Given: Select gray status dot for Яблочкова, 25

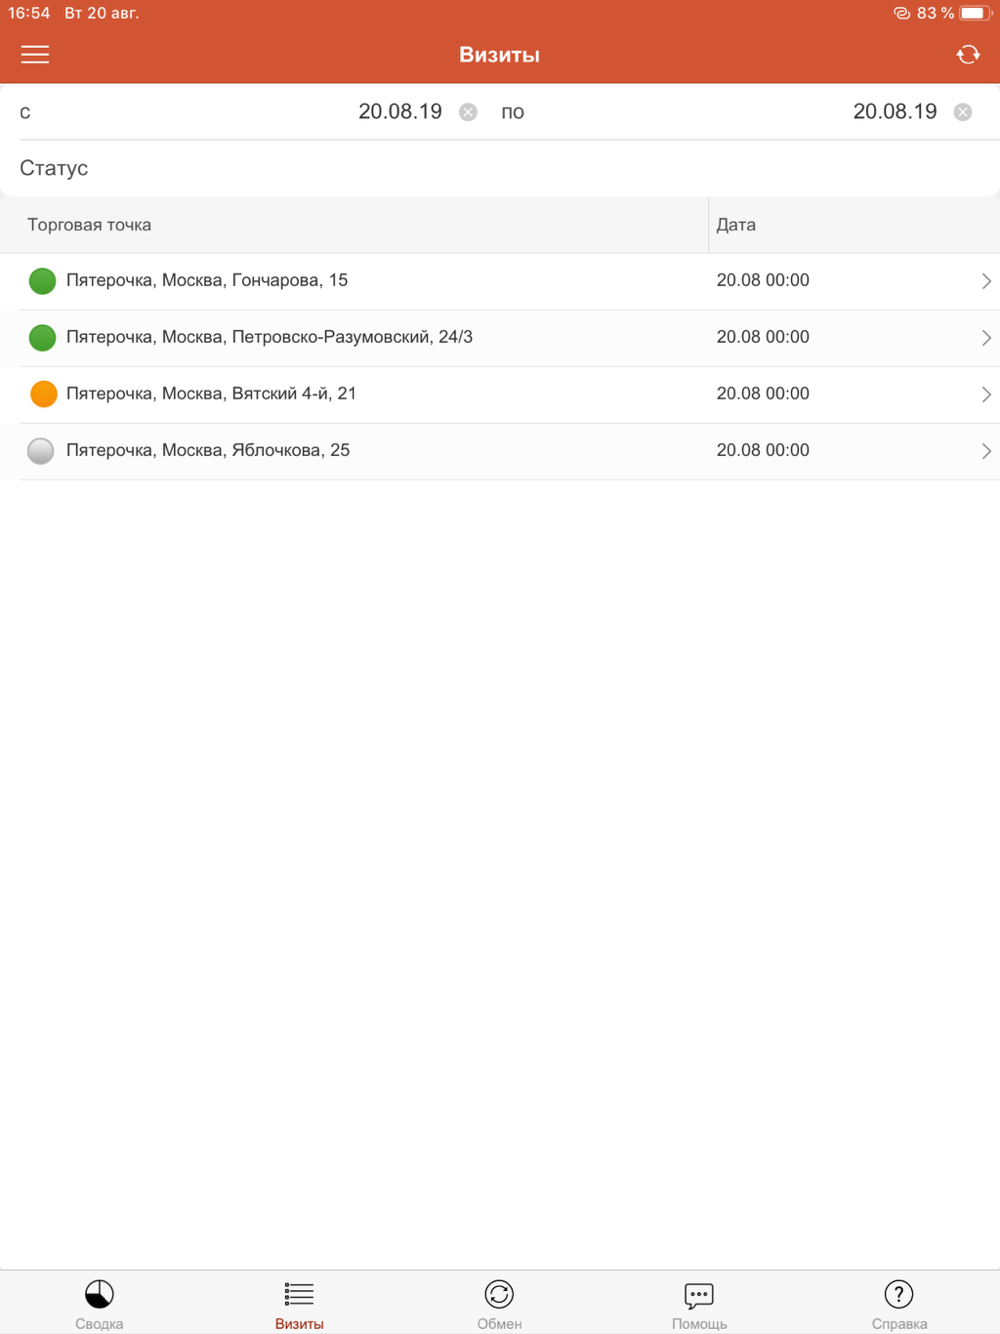Looking at the screenshot, I should click(41, 451).
